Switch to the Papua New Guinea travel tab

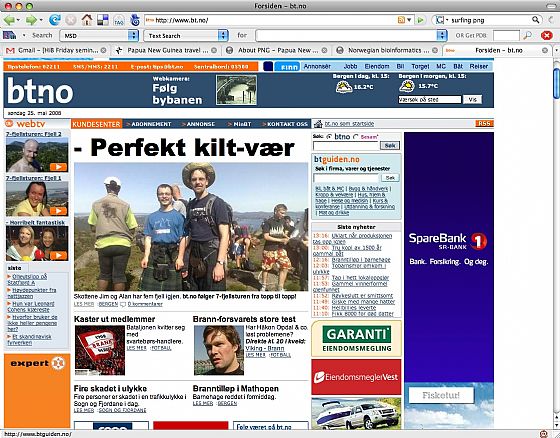166,50
